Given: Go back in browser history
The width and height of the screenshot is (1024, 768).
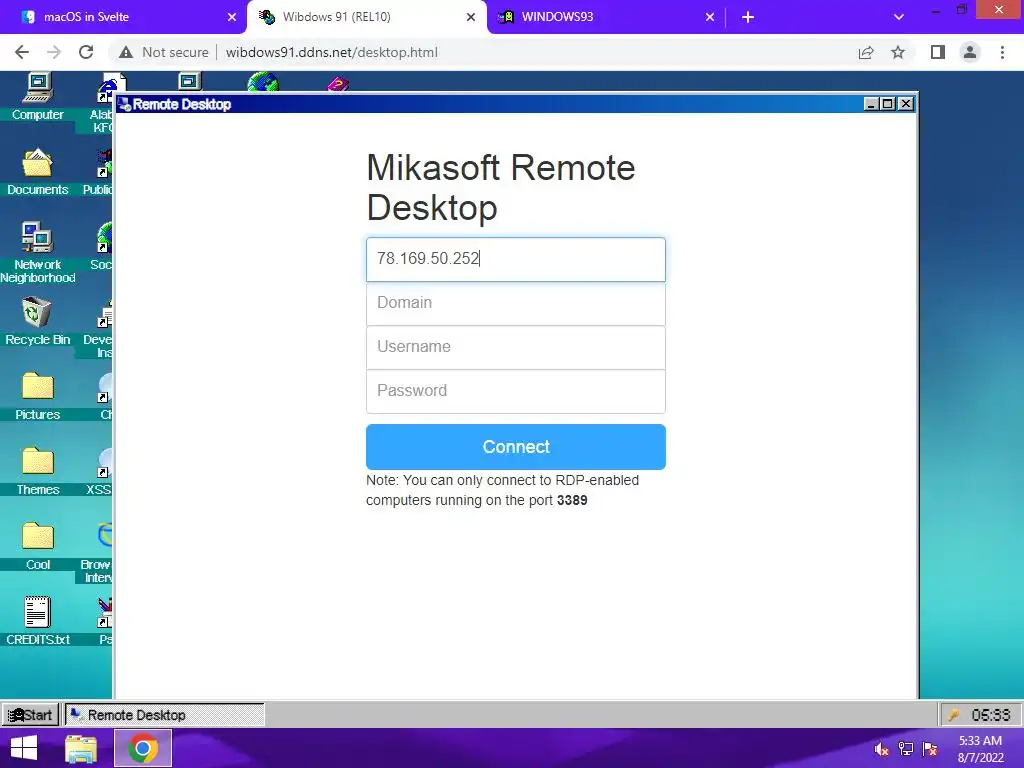Looking at the screenshot, I should [22, 52].
